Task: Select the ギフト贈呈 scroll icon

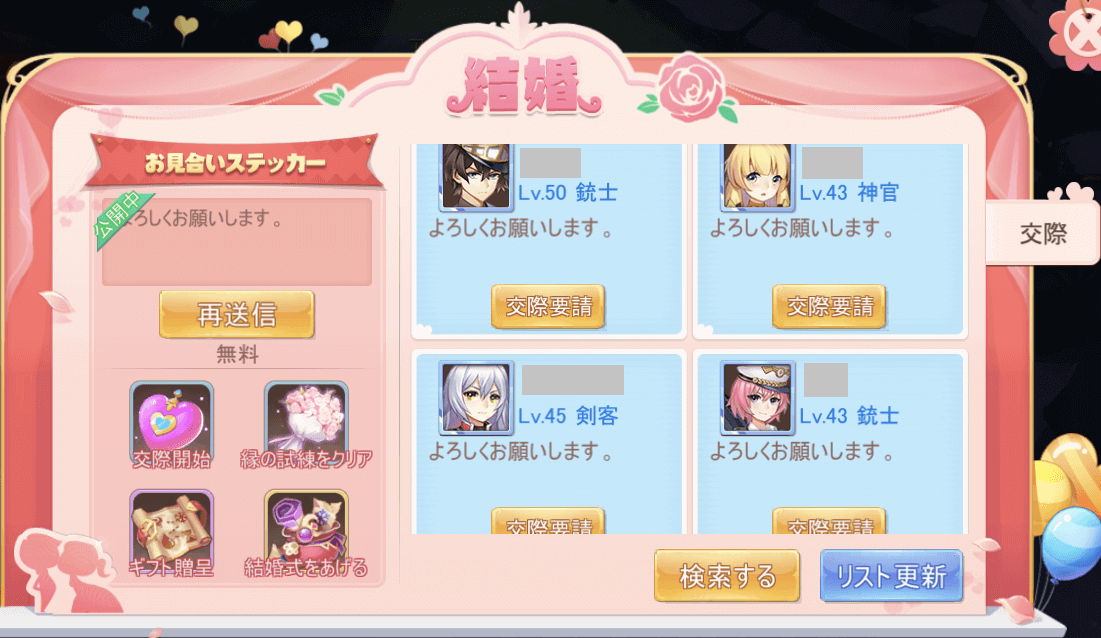Action: 171,532
